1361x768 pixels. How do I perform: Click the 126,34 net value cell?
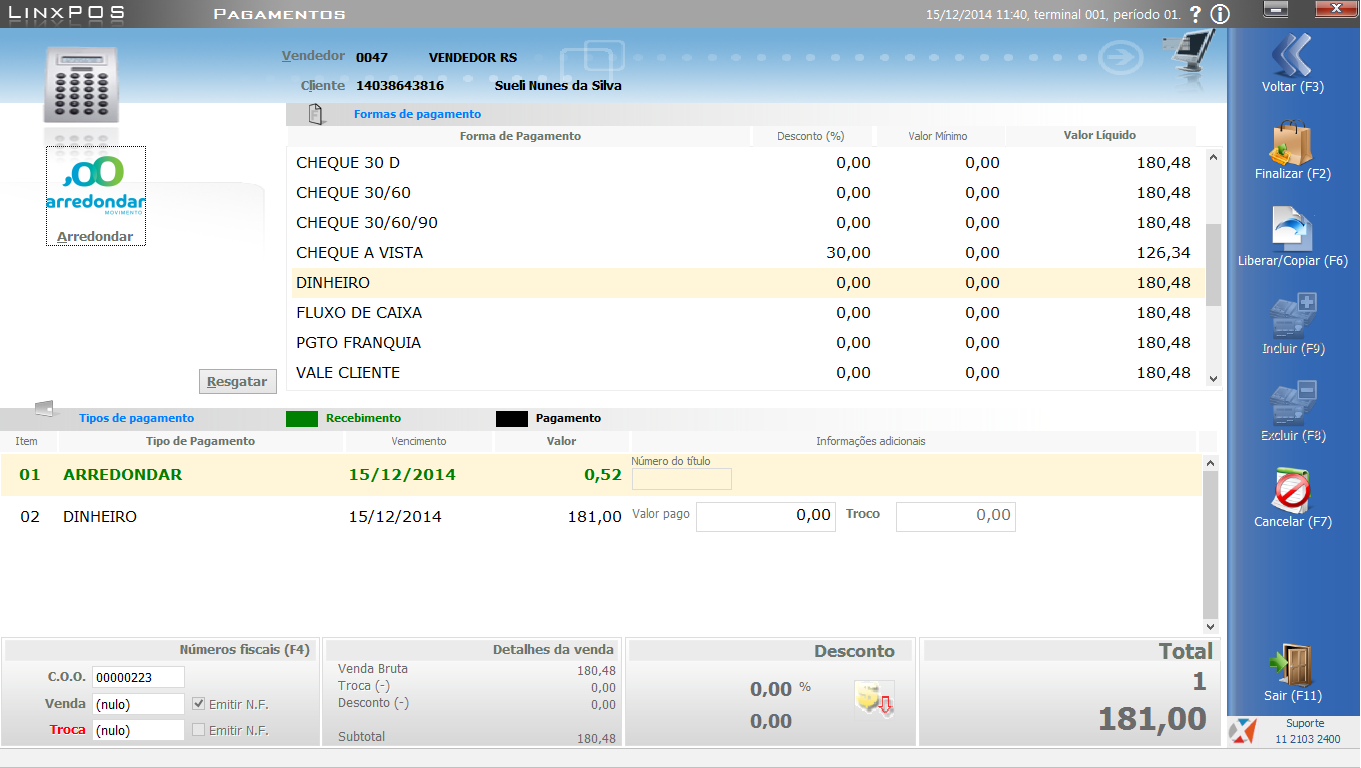click(x=1164, y=253)
